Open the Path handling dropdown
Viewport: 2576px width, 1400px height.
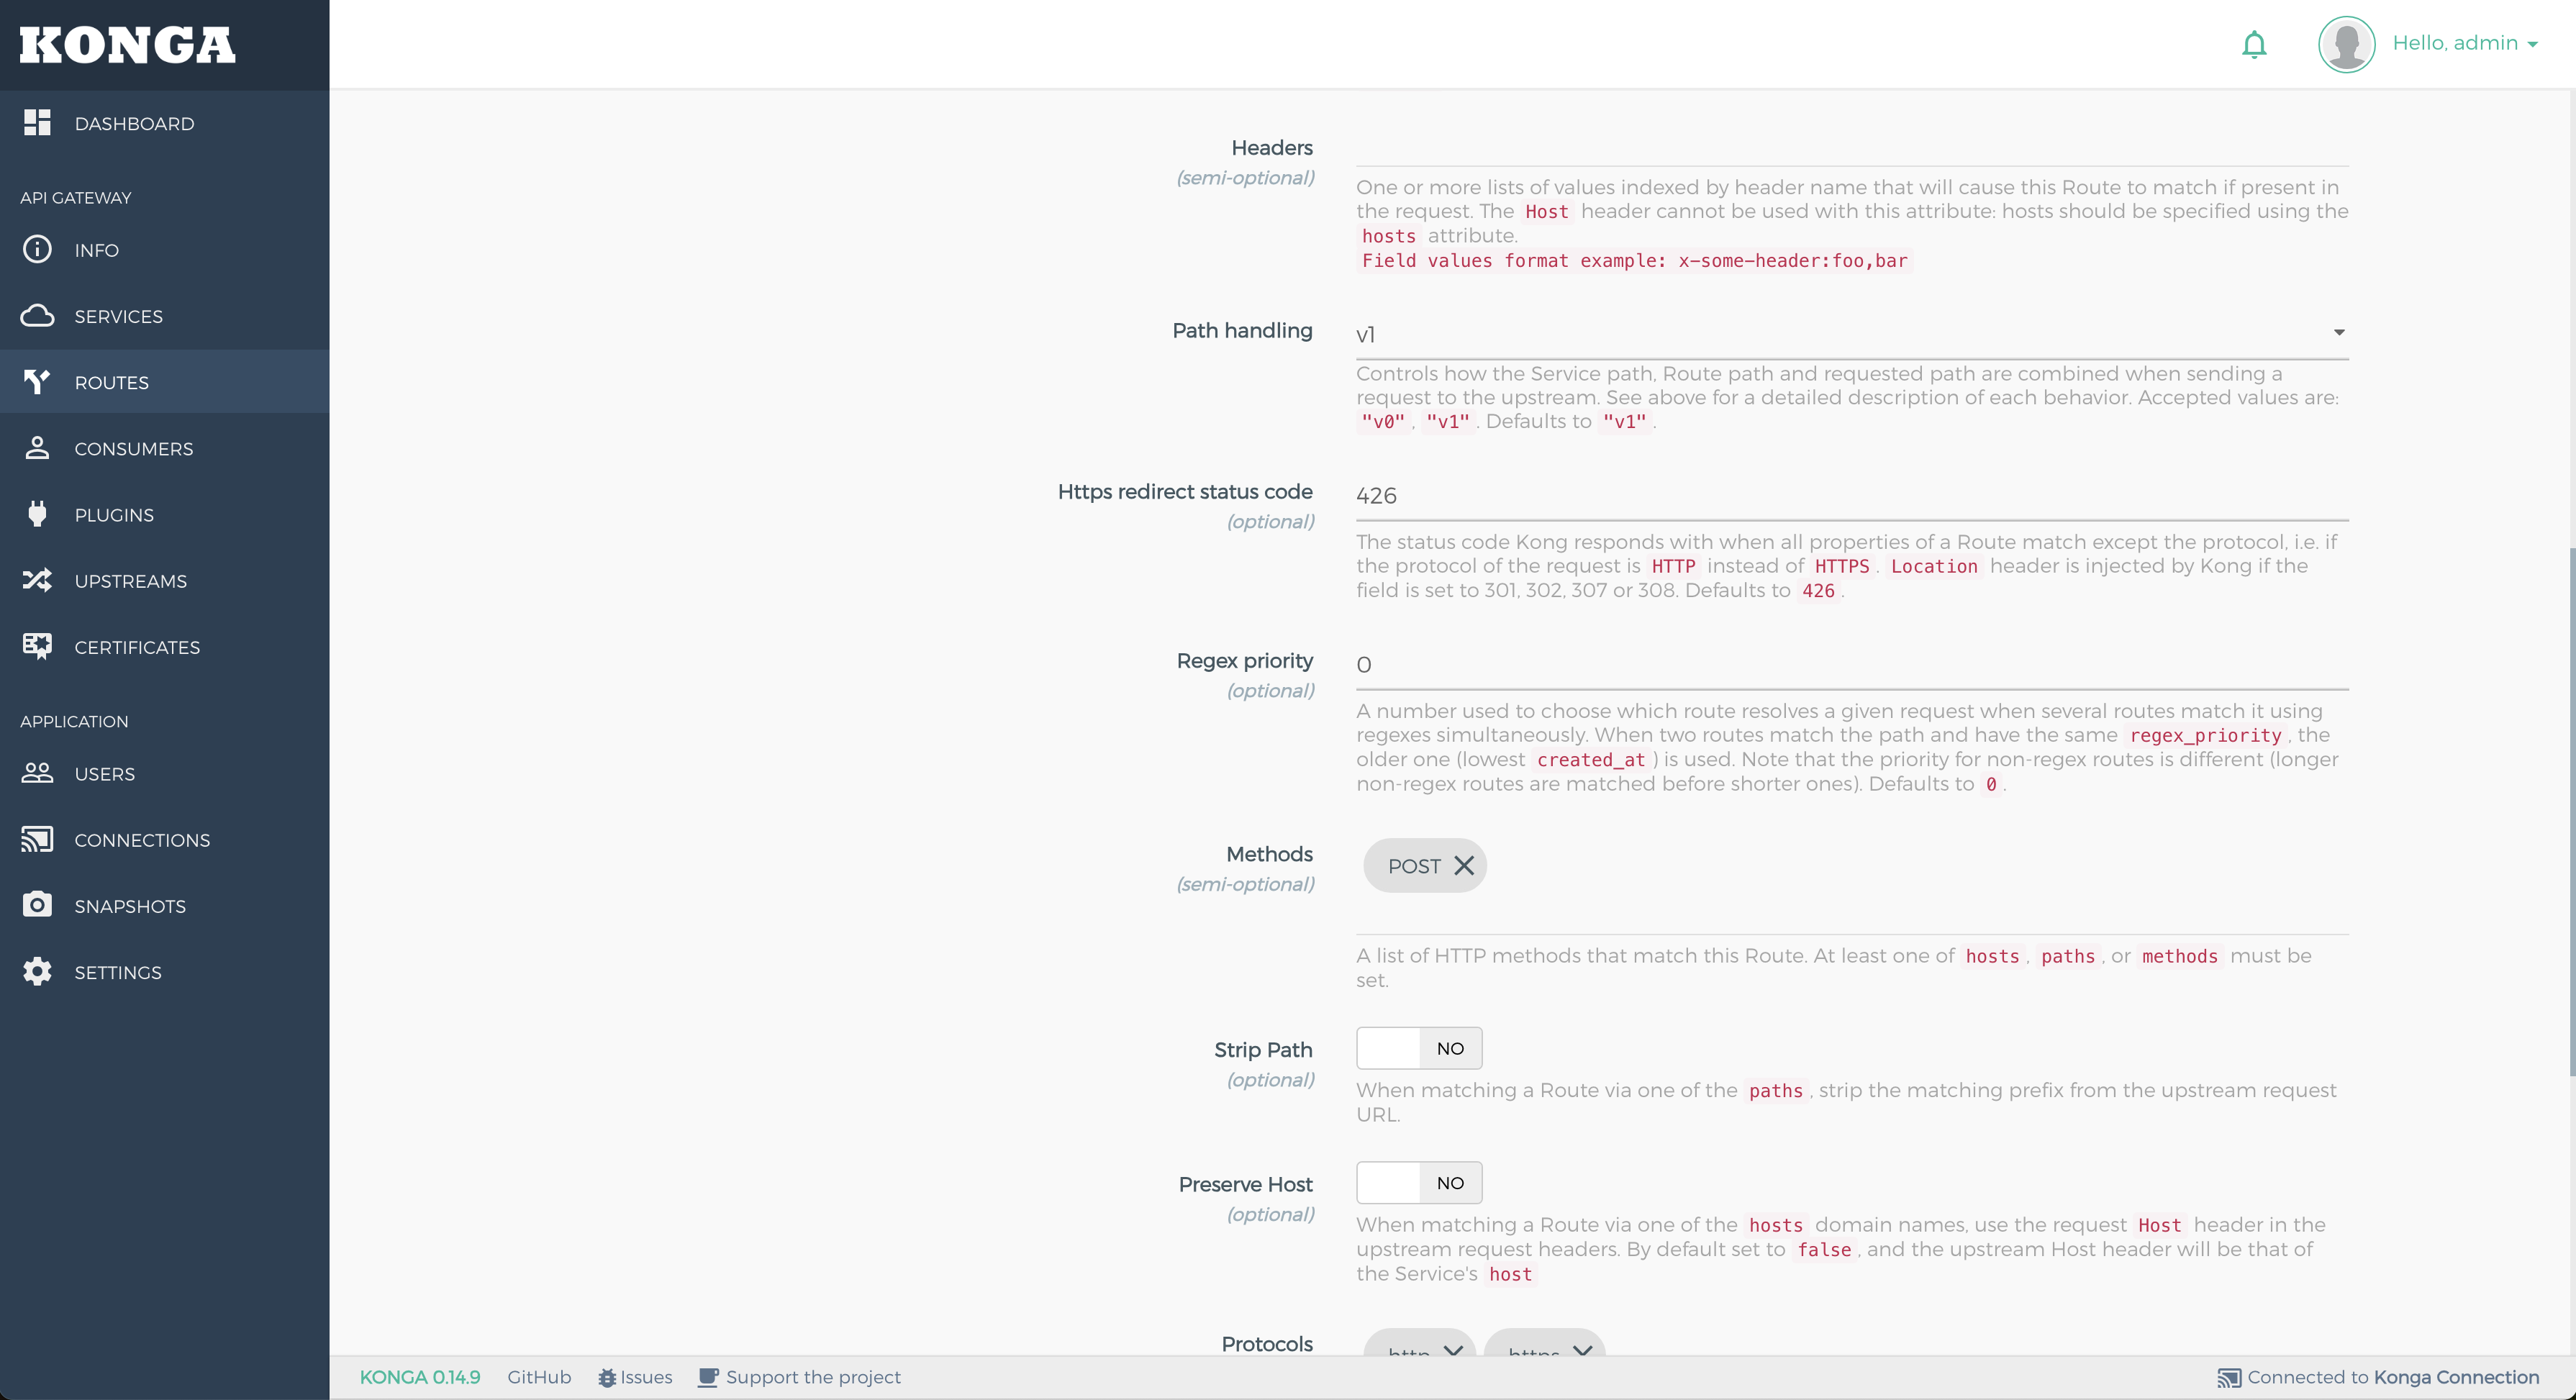tap(1851, 333)
